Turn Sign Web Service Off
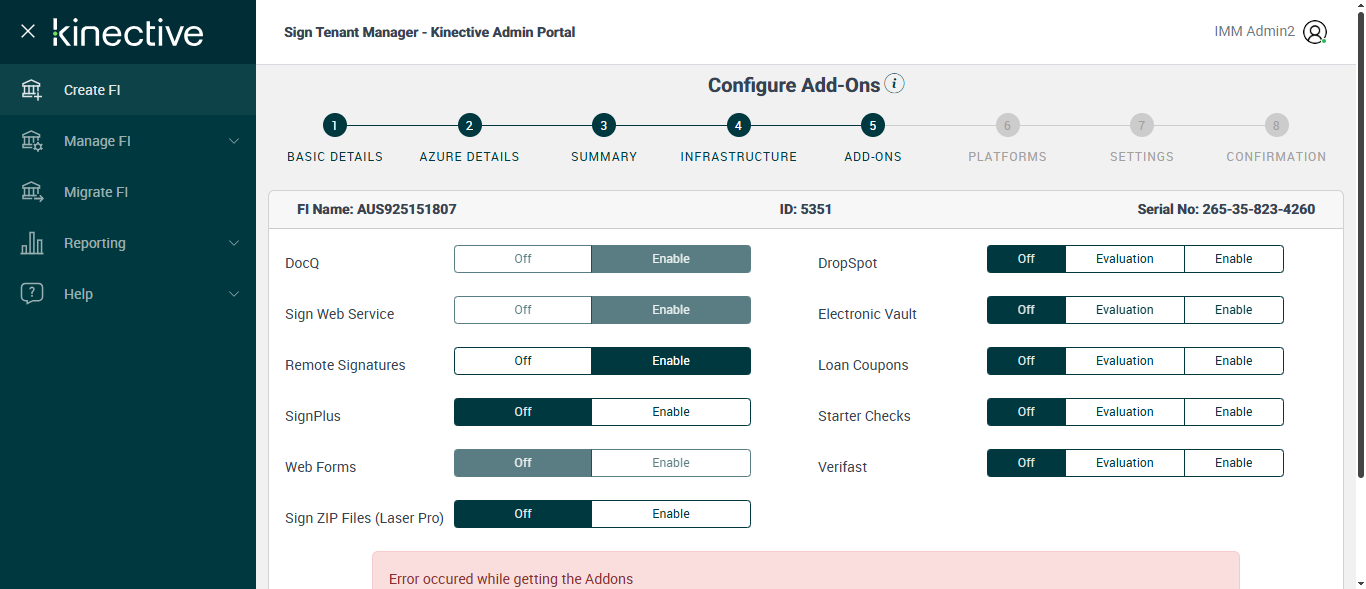This screenshot has height=589, width=1366. click(x=523, y=310)
